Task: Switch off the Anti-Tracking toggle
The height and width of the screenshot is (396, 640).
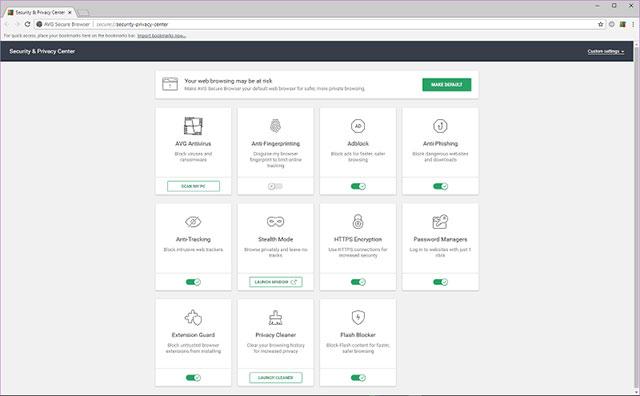Action: click(193, 282)
